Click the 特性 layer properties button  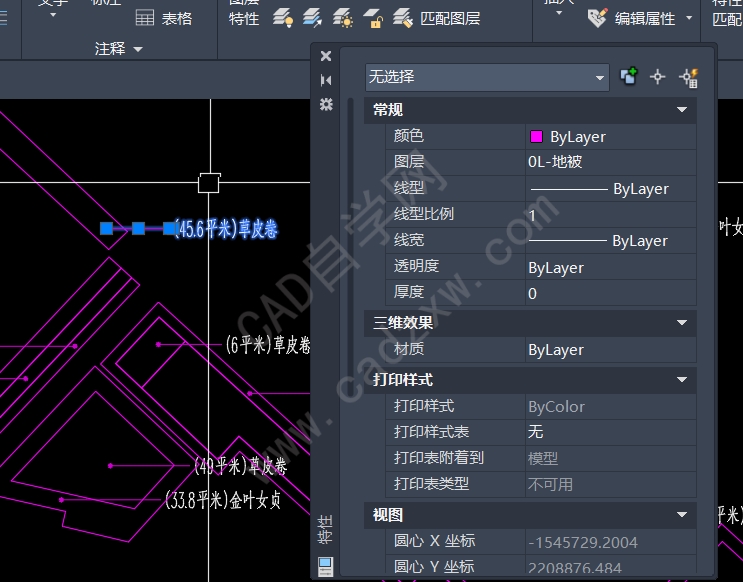point(244,18)
